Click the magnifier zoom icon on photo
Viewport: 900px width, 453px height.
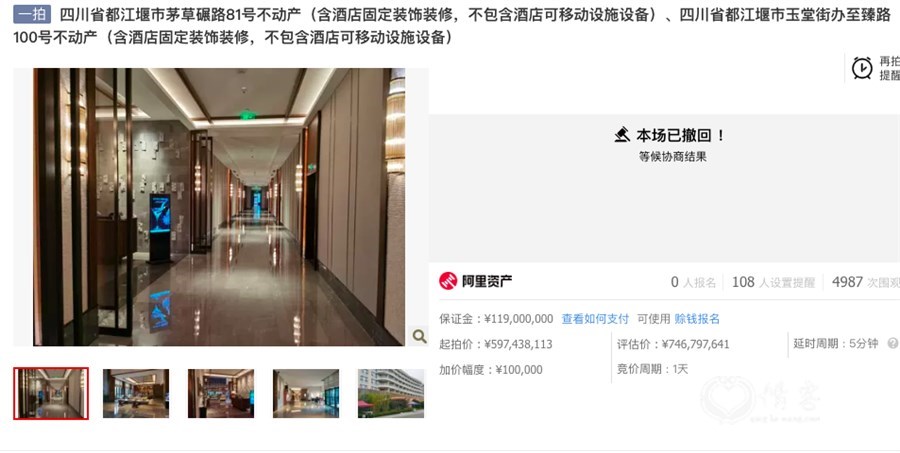[x=419, y=336]
